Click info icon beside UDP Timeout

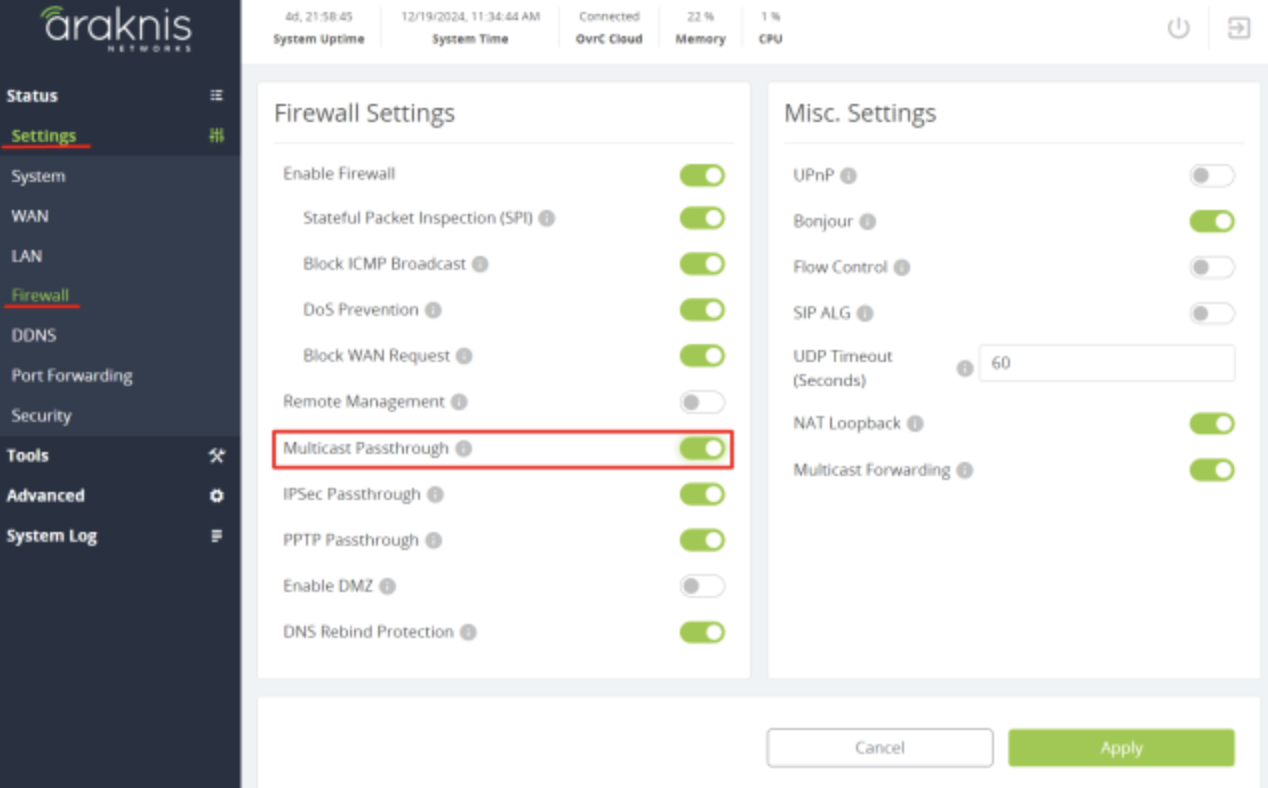(964, 368)
